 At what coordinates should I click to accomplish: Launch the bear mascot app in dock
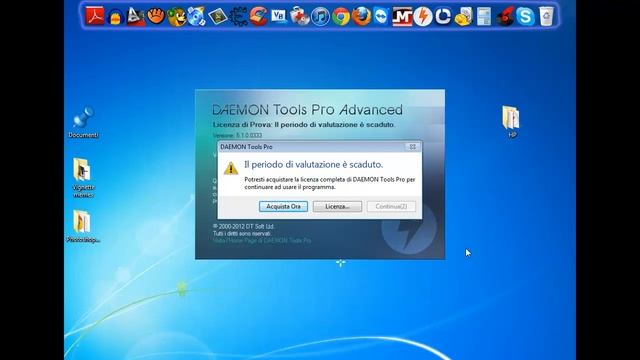click(x=177, y=17)
